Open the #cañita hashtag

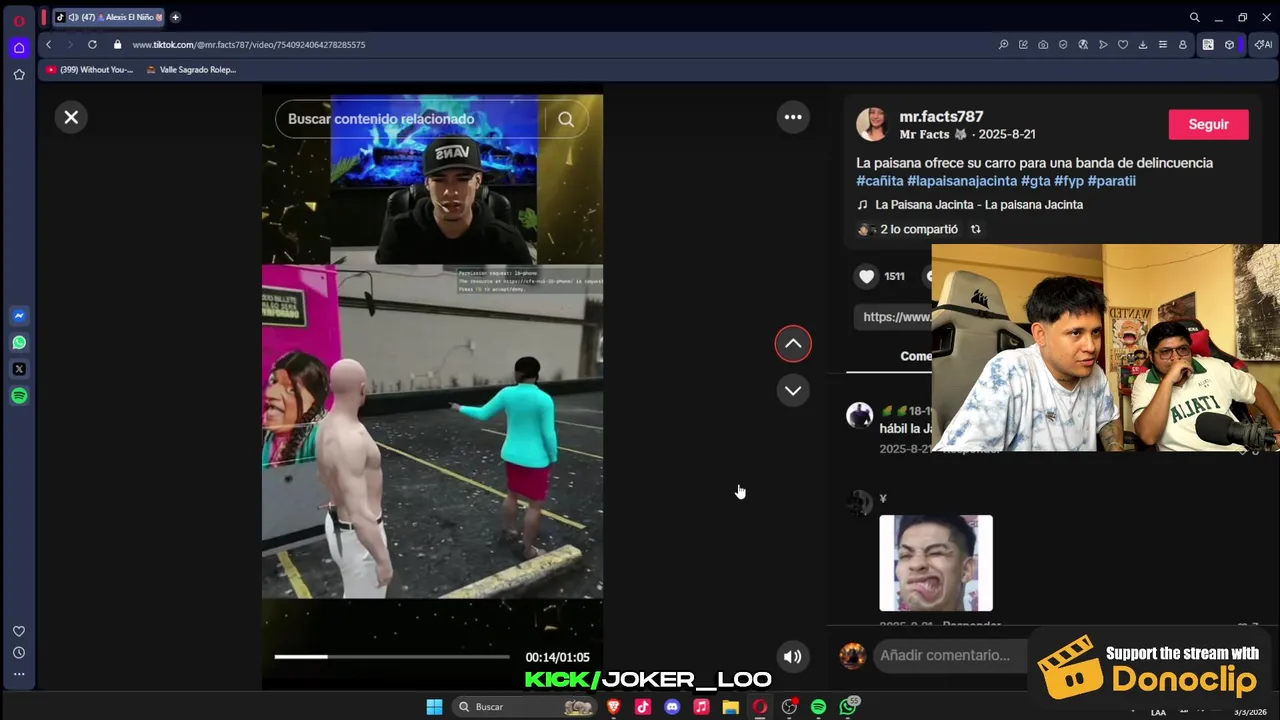880,181
